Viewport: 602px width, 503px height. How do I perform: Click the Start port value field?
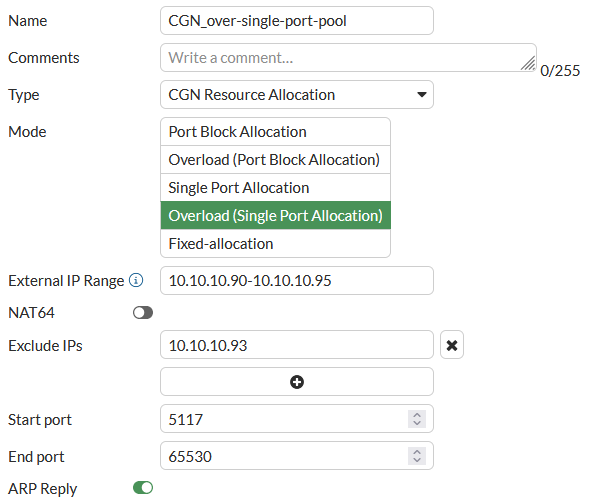[x=284, y=420]
